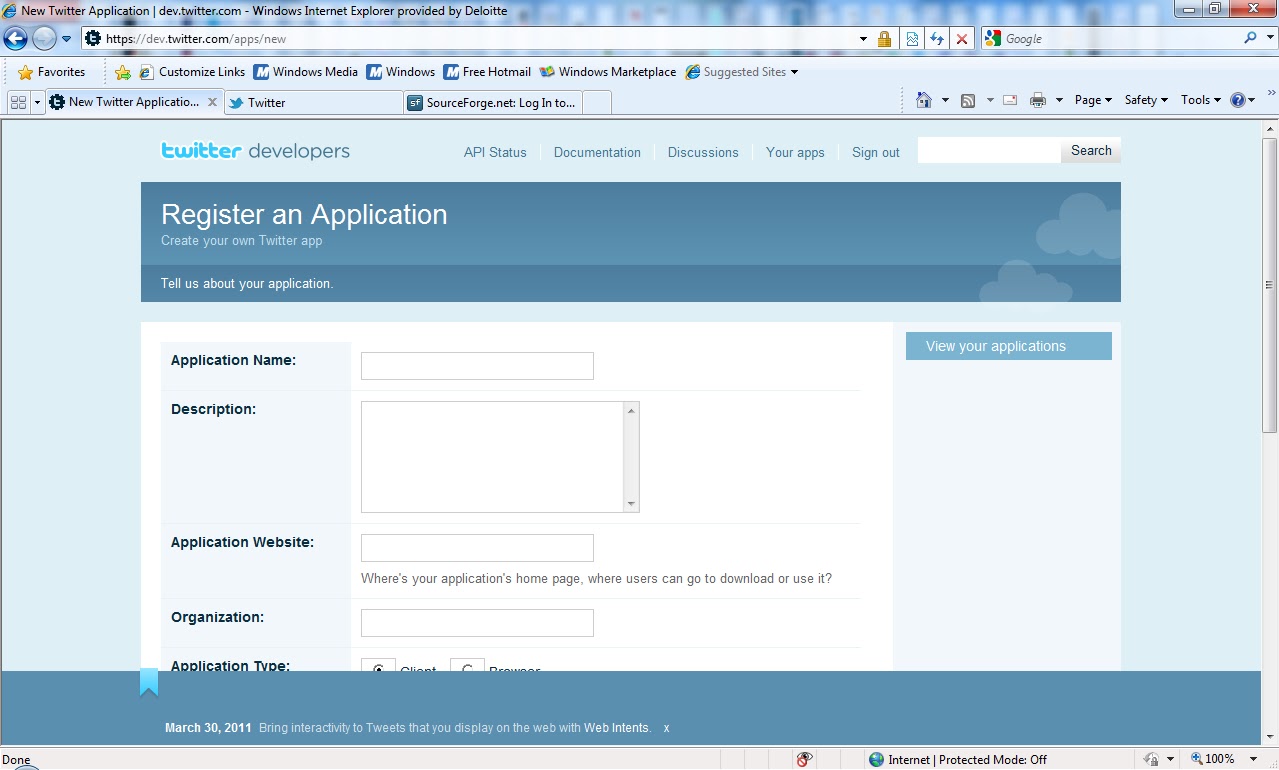Click the gold security lock icon
This screenshot has height=770, width=1279.
click(884, 39)
